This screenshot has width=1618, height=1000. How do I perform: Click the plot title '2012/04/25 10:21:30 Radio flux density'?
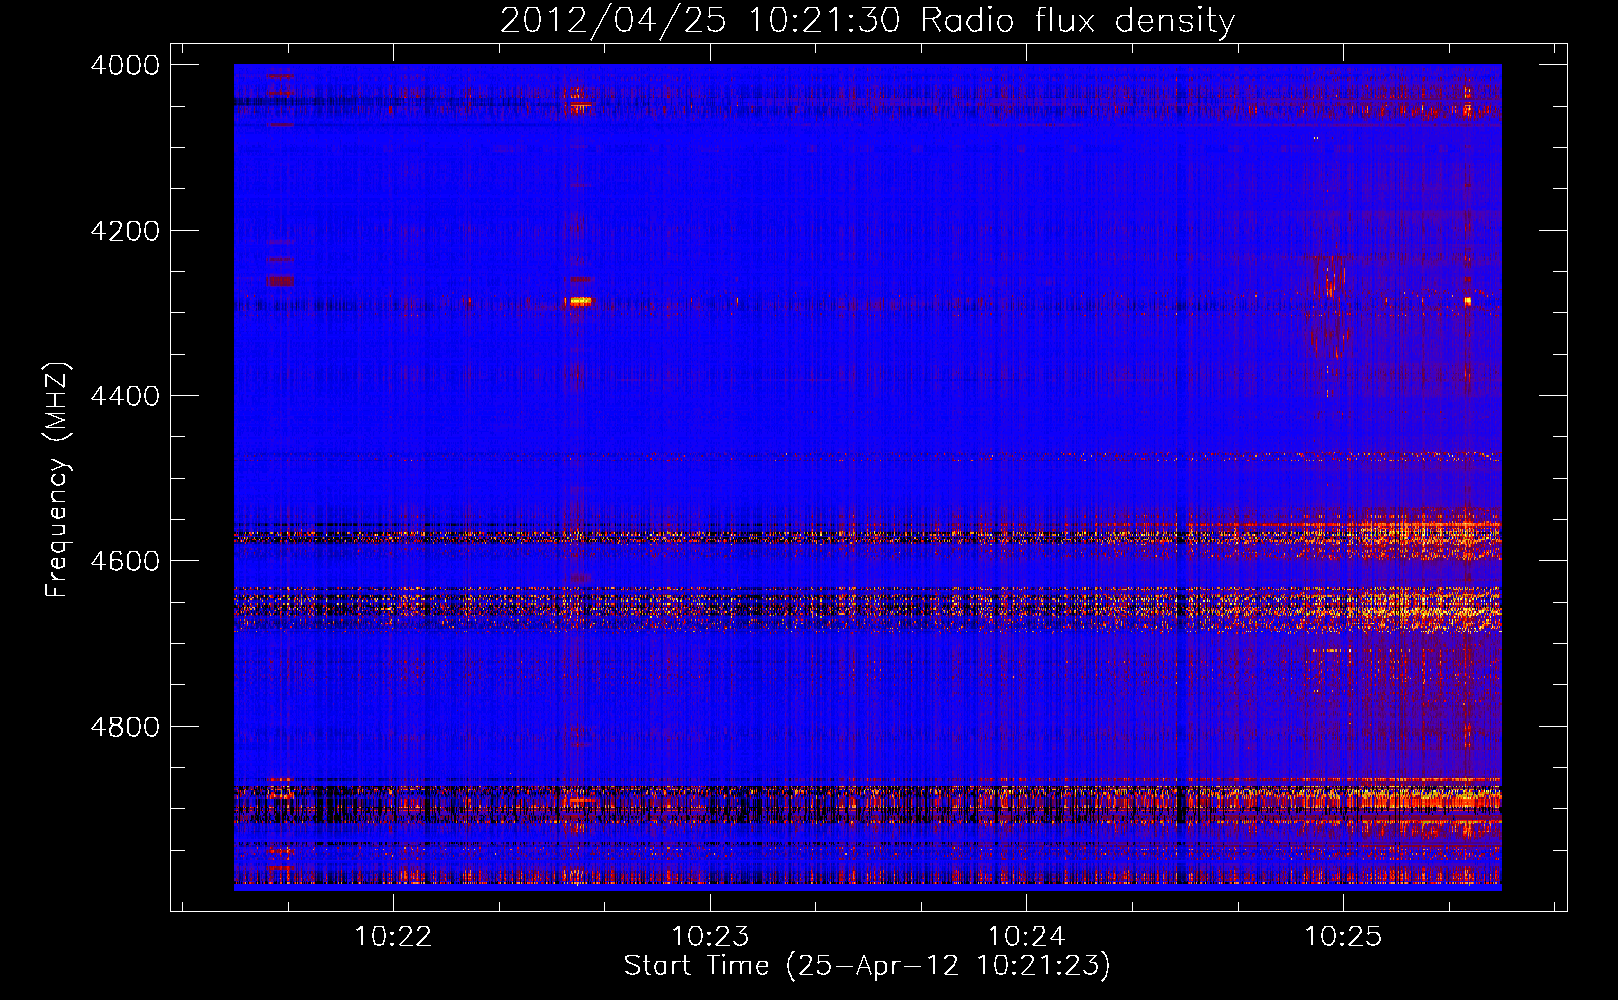pyautogui.click(x=867, y=20)
